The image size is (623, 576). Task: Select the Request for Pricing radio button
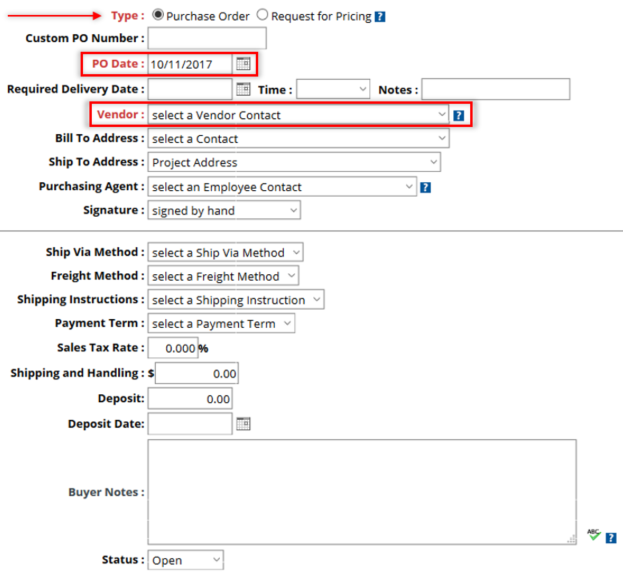(262, 15)
